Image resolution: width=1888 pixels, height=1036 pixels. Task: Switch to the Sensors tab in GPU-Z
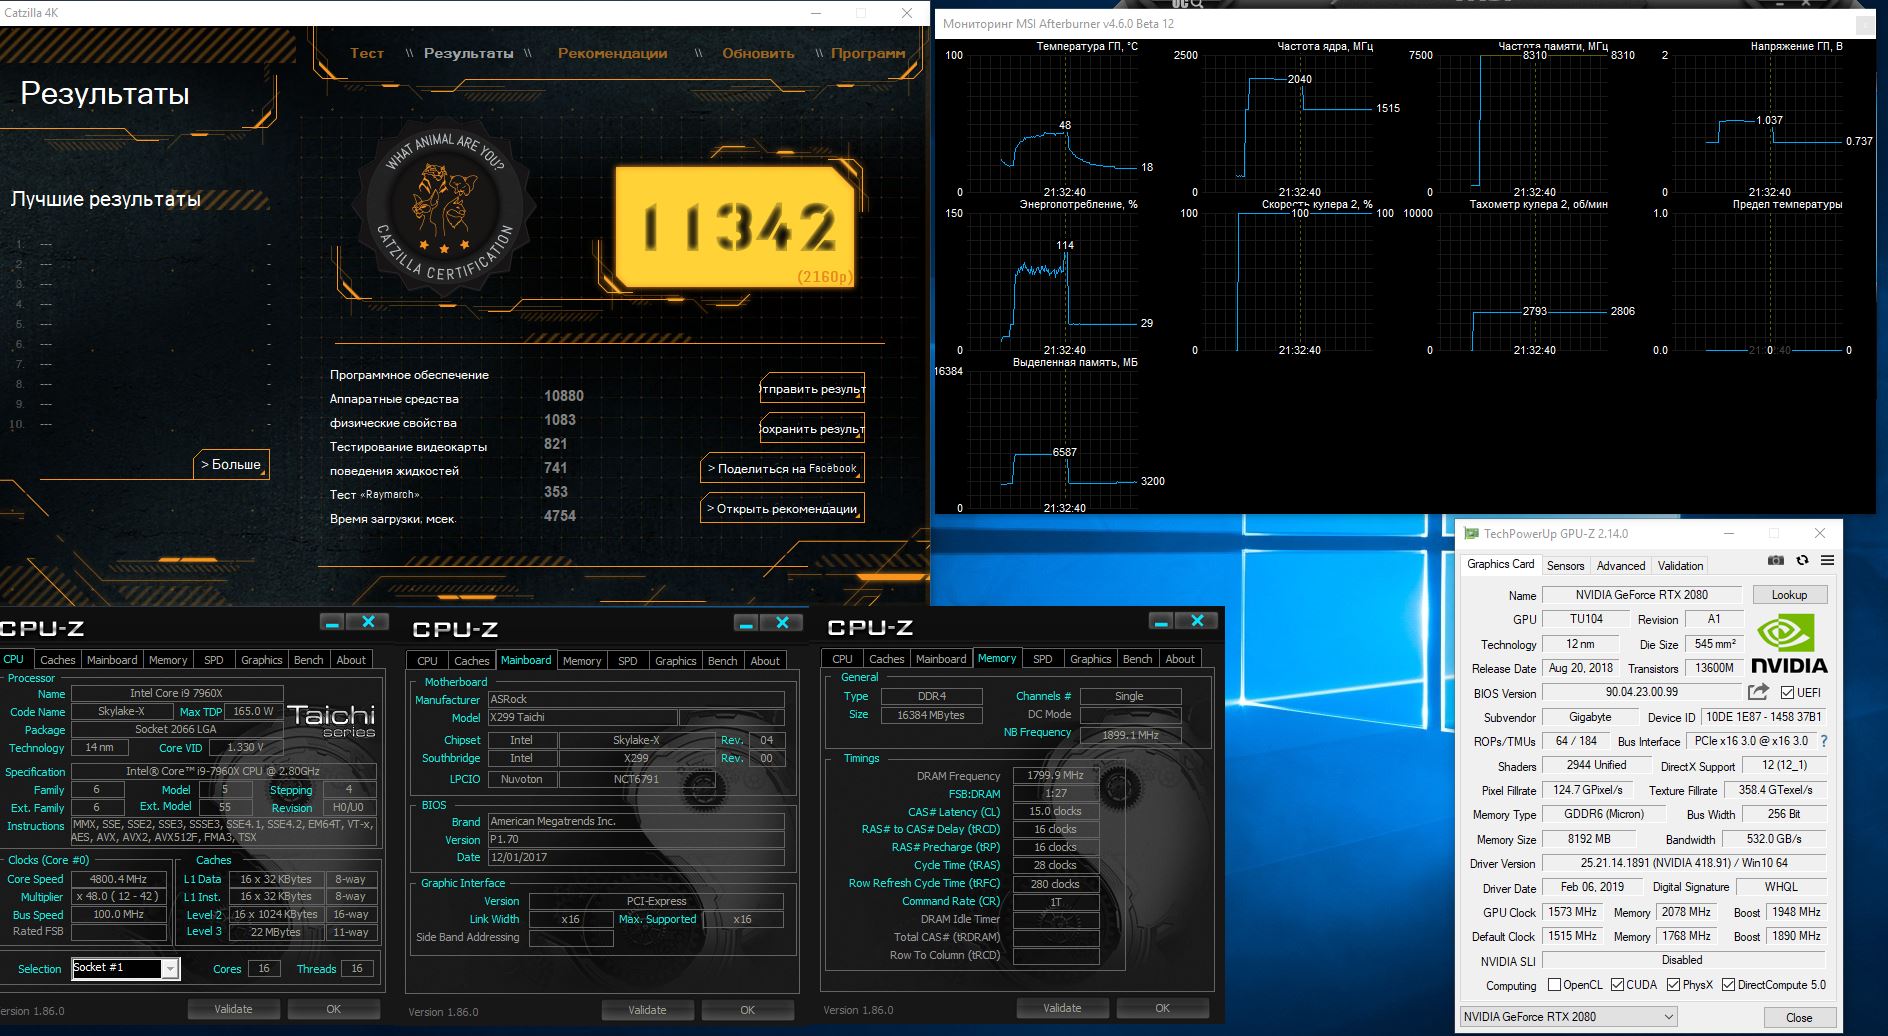pyautogui.click(x=1565, y=565)
